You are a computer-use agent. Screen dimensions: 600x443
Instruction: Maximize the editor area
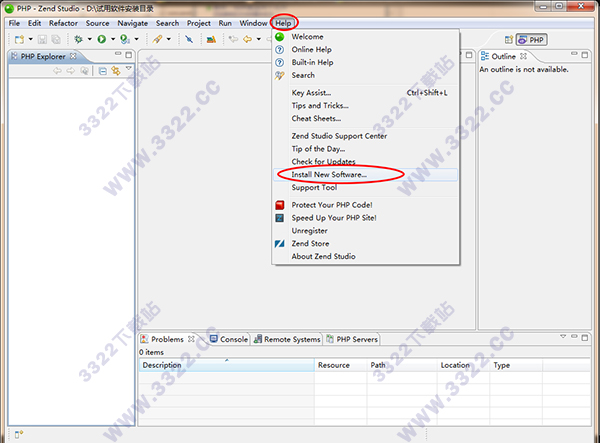click(469, 55)
